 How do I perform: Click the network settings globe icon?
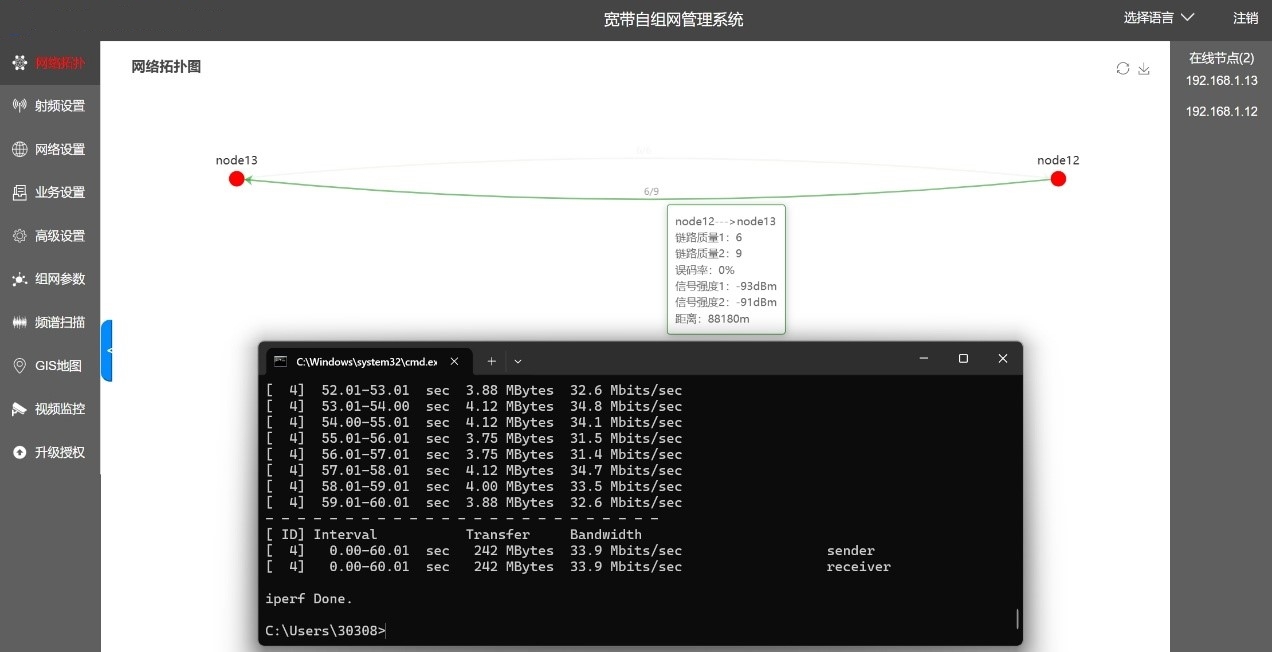(19, 149)
